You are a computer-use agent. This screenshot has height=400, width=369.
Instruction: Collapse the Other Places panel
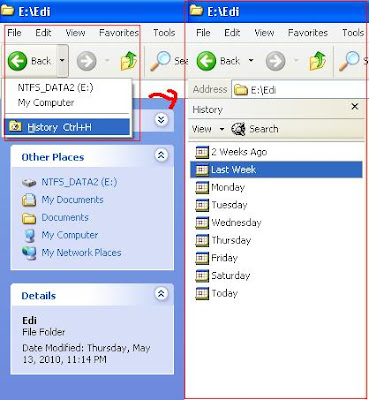click(161, 155)
